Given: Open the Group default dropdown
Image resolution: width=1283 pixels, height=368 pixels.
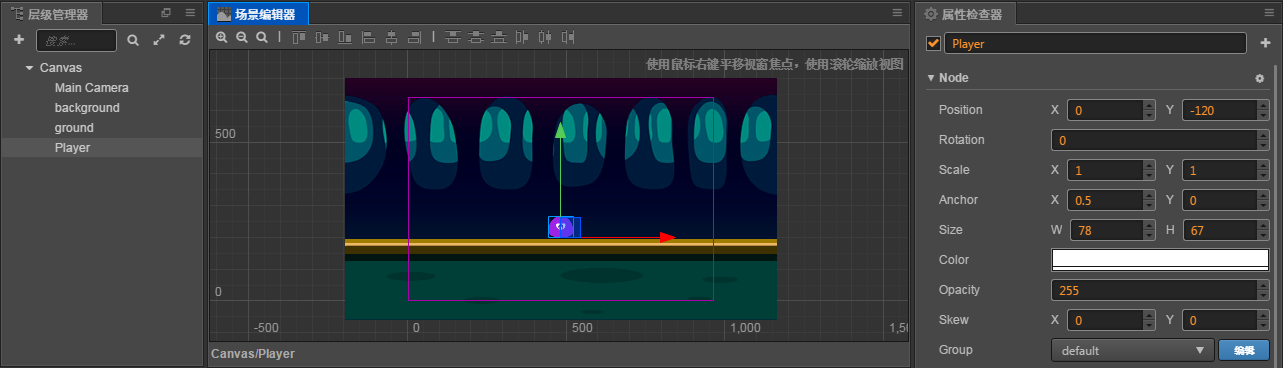Looking at the screenshot, I should tap(1132, 350).
